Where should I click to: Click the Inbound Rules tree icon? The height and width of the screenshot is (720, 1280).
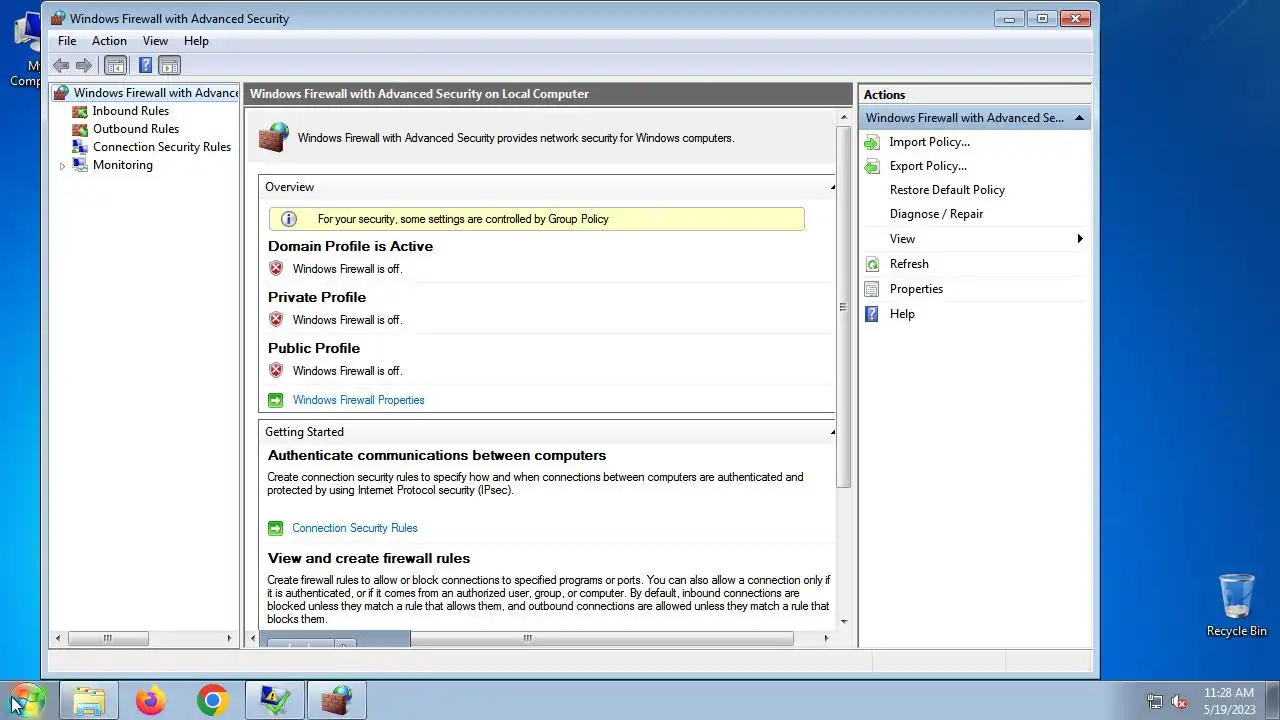tap(80, 111)
